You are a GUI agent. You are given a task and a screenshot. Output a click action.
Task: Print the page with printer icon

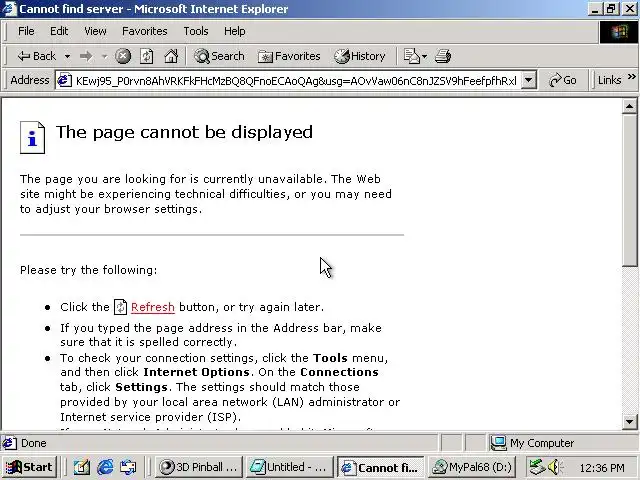click(x=443, y=56)
